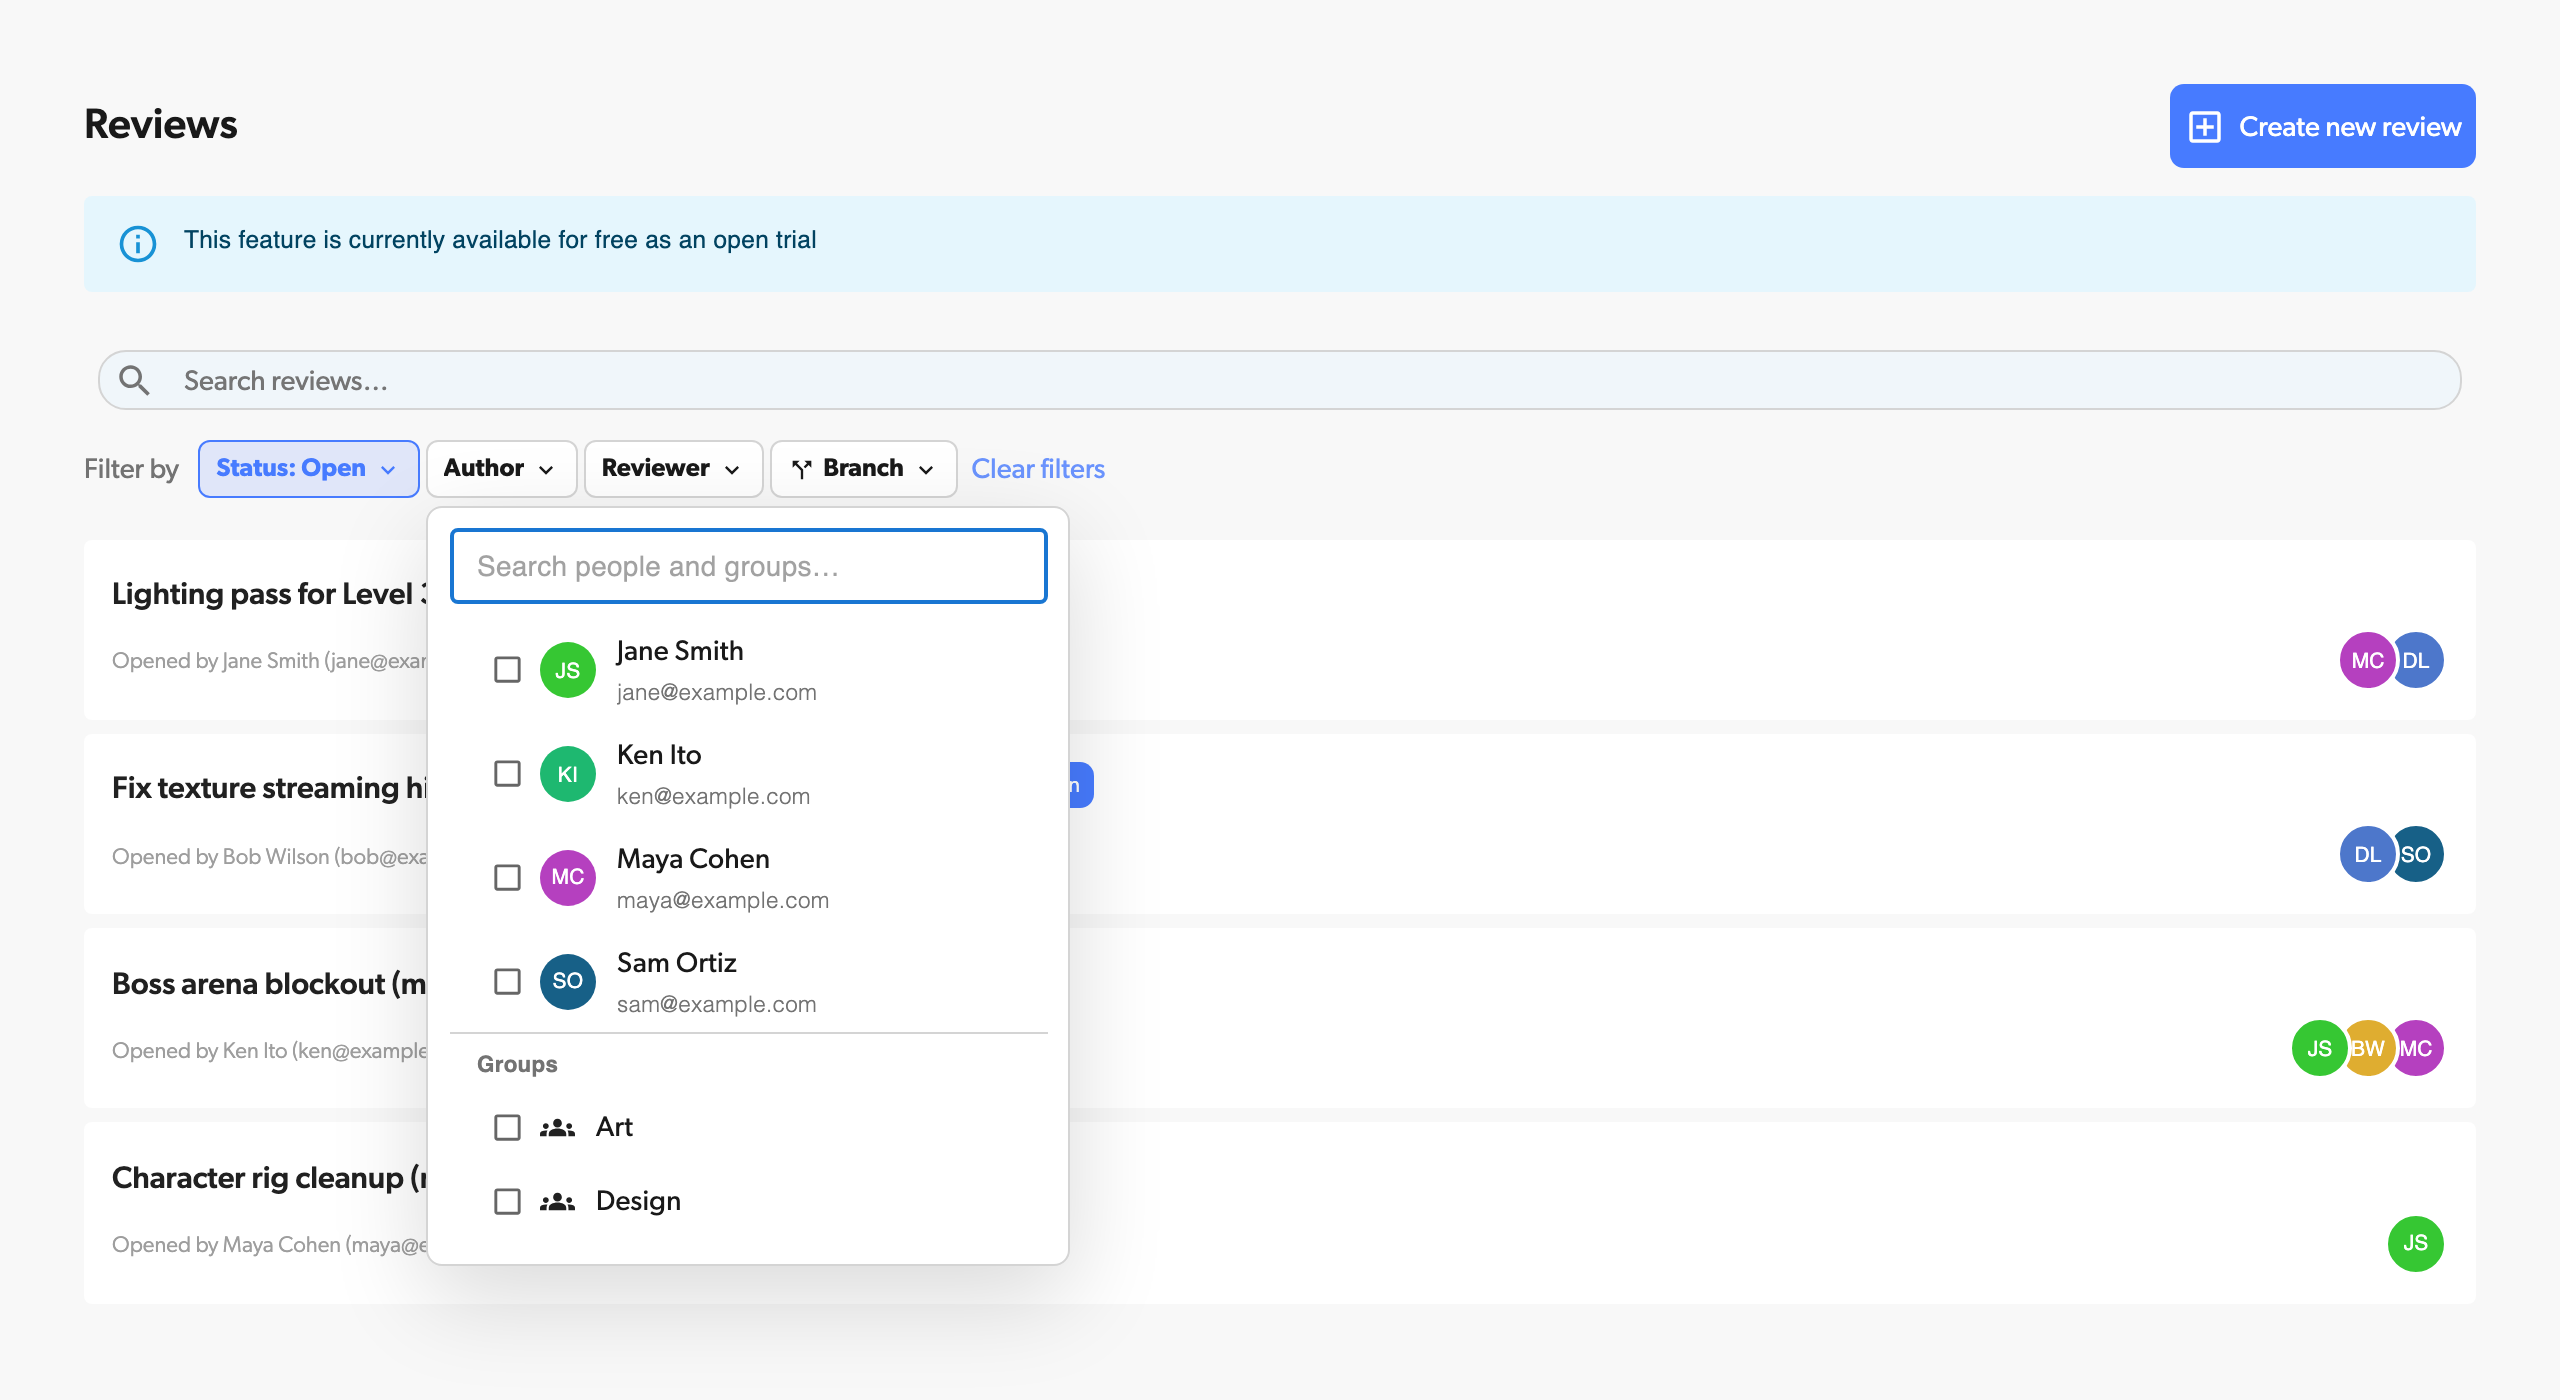This screenshot has width=2560, height=1400.
Task: Click the Groups section heading
Action: (517, 1064)
